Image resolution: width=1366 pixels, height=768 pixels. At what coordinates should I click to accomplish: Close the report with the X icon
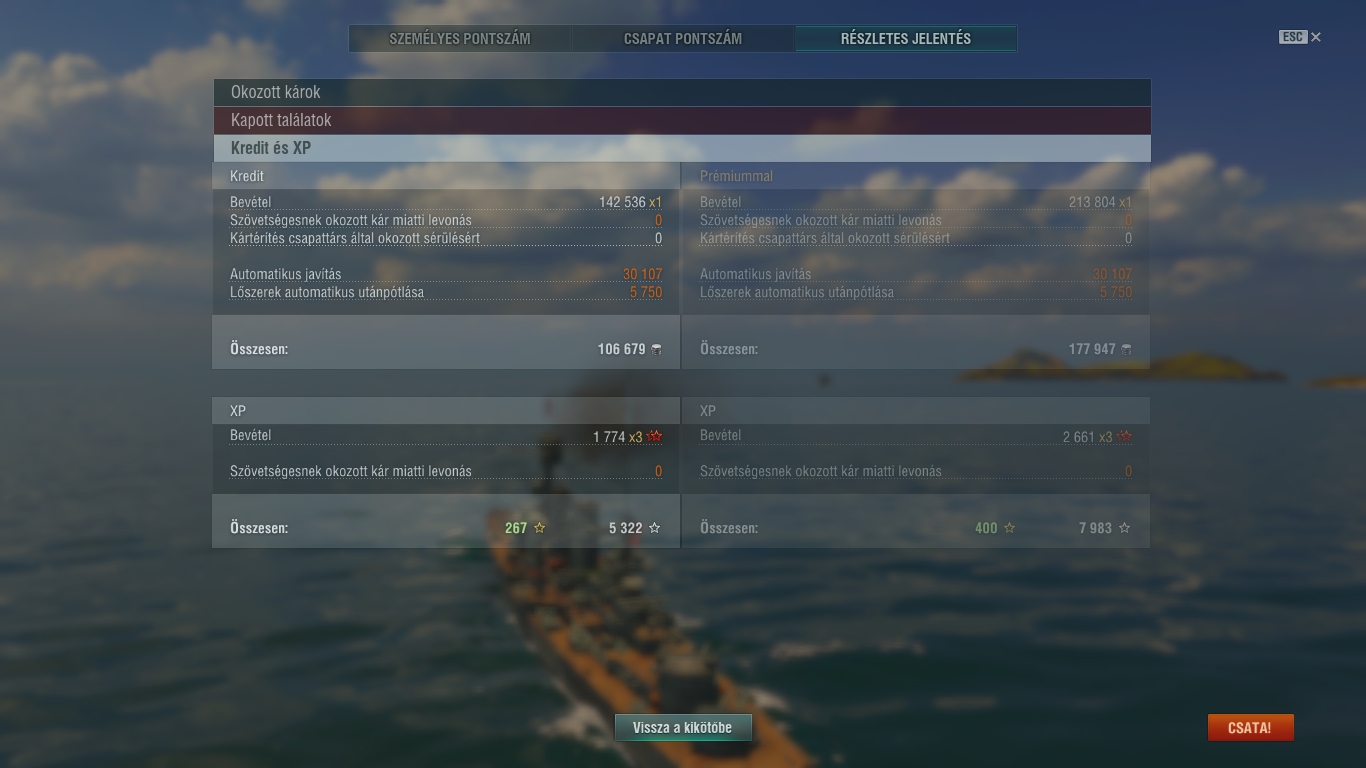(1316, 37)
